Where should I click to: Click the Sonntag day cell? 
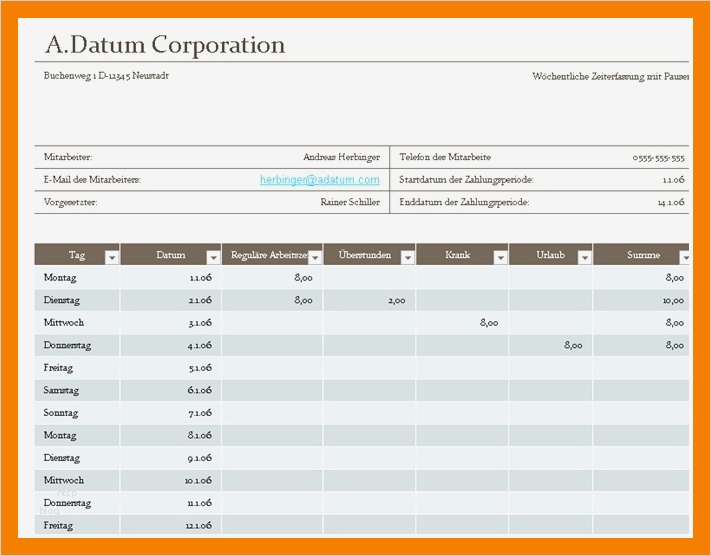click(77, 413)
